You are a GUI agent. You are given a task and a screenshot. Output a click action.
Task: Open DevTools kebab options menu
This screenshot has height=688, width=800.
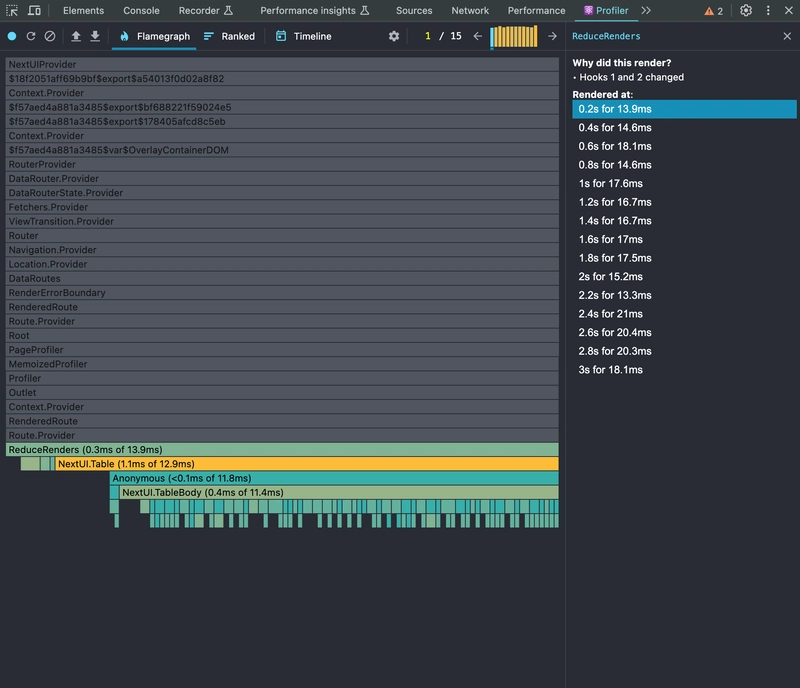tap(768, 10)
